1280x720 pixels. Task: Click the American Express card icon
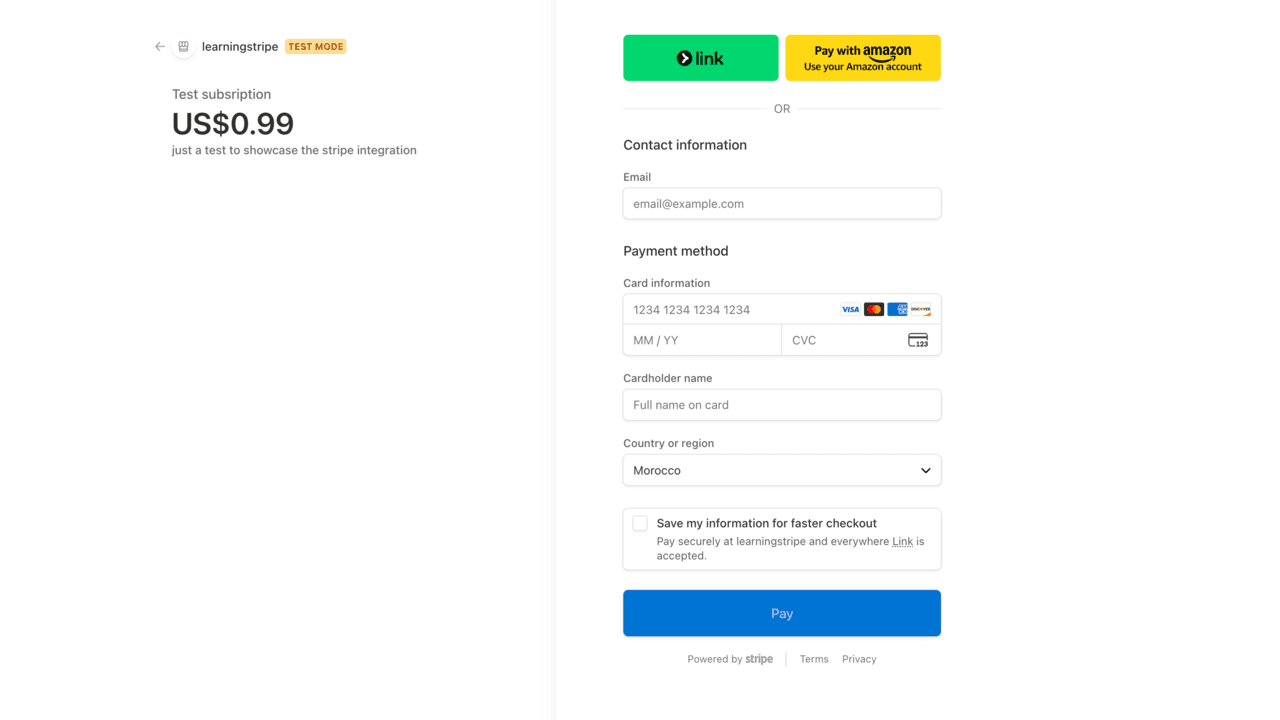point(897,310)
